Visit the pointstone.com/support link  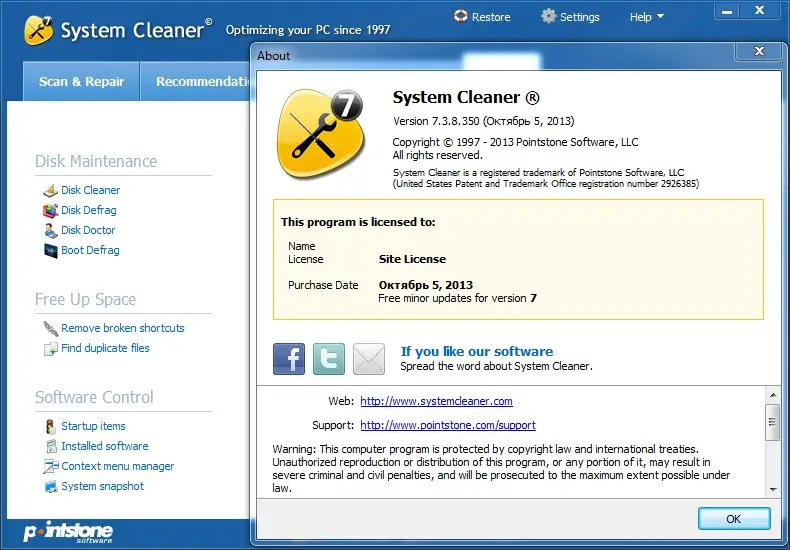pyautogui.click(x=448, y=425)
